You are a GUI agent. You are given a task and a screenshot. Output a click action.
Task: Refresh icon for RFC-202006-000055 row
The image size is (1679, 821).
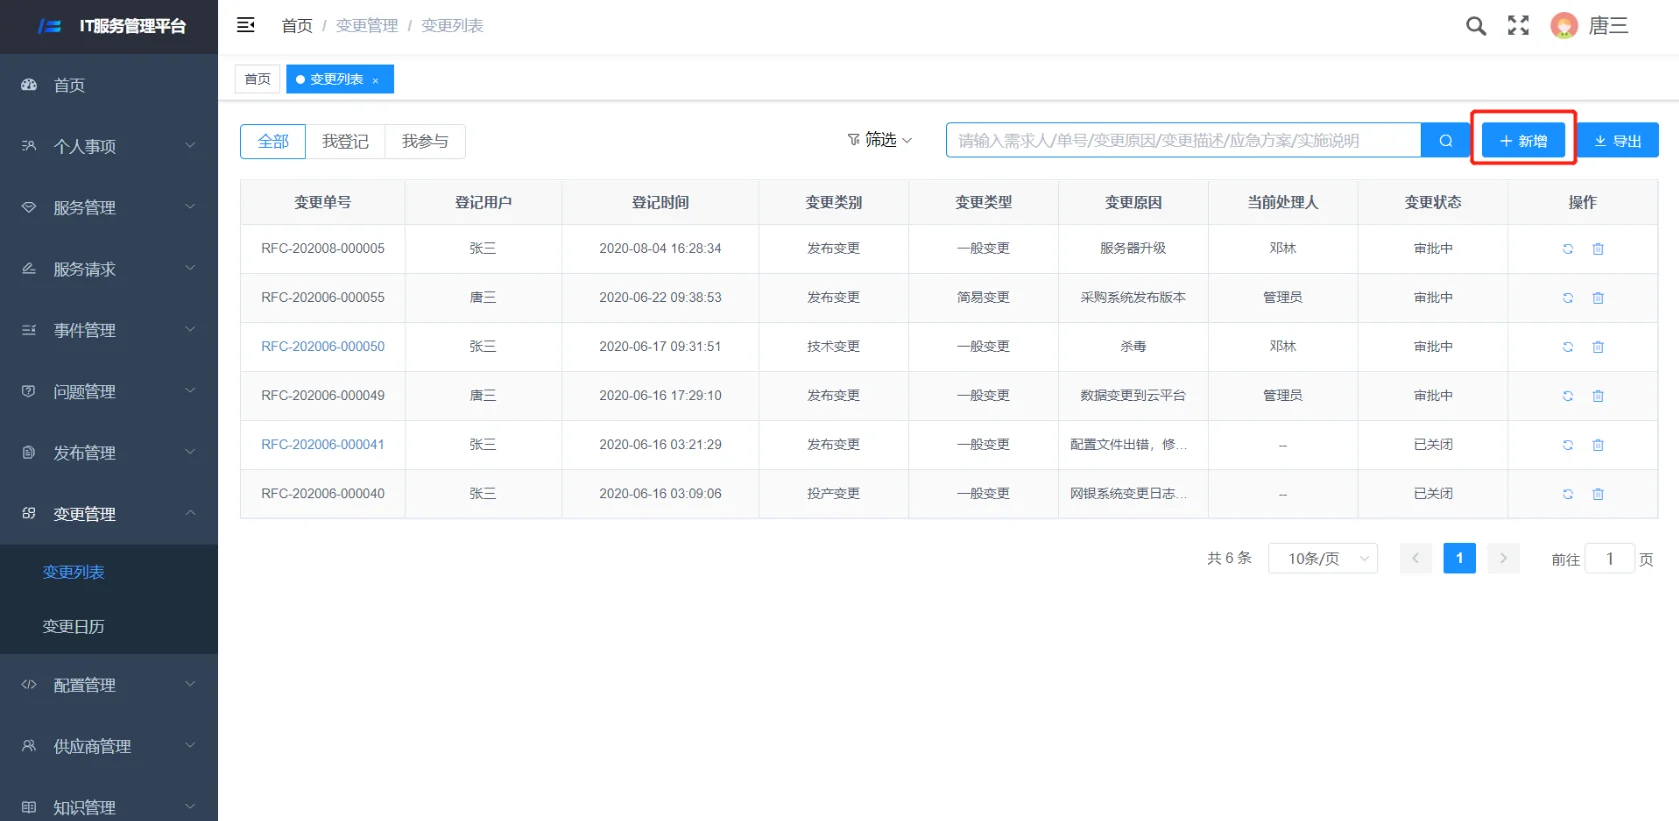pyautogui.click(x=1568, y=298)
